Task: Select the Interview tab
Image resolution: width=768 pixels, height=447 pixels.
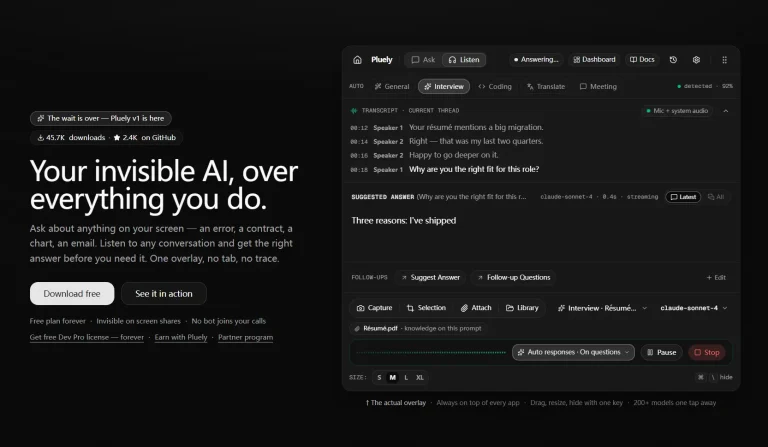Action: 444,87
